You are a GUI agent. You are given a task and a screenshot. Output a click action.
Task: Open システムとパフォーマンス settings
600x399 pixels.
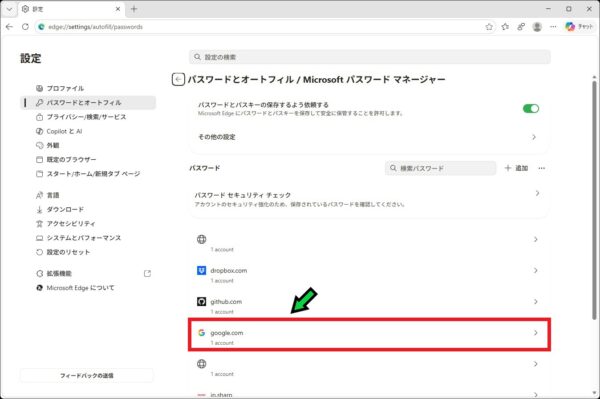(88, 238)
